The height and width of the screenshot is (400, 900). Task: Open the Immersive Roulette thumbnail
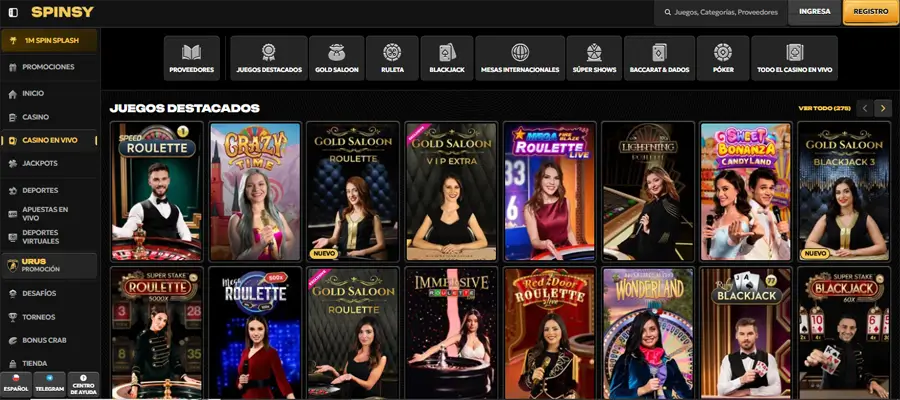(x=451, y=333)
